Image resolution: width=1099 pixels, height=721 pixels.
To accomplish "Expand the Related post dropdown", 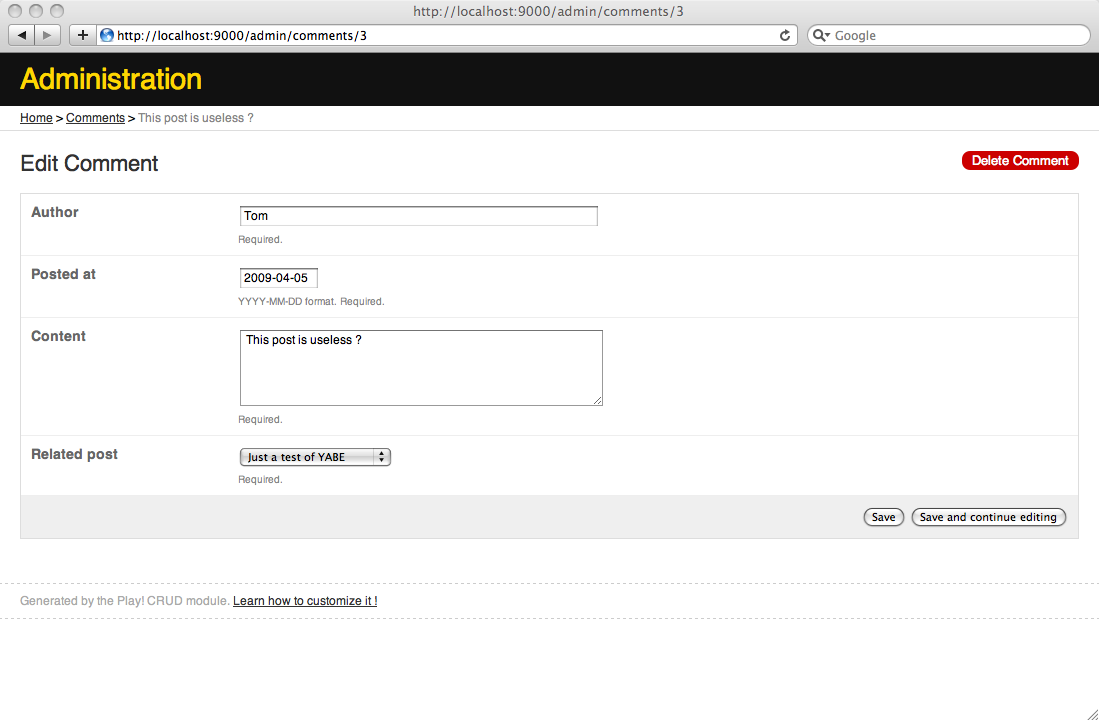I will click(315, 457).
